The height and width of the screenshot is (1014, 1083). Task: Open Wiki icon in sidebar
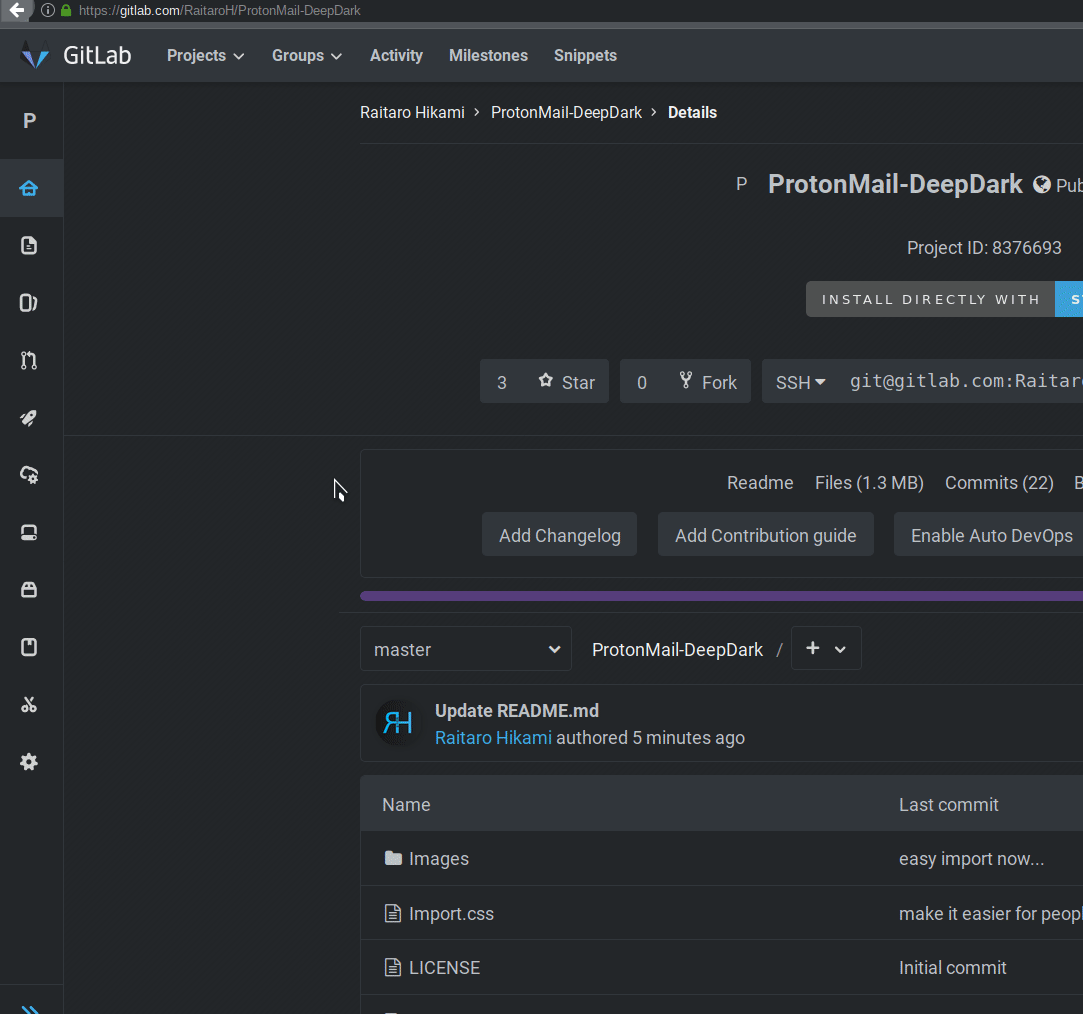coord(29,647)
